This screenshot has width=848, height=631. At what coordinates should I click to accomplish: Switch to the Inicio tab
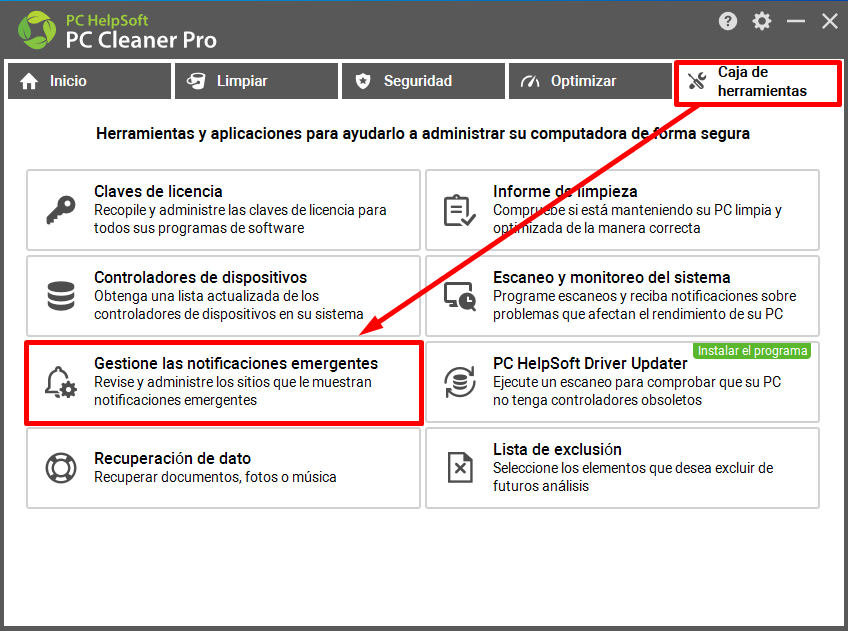point(89,81)
